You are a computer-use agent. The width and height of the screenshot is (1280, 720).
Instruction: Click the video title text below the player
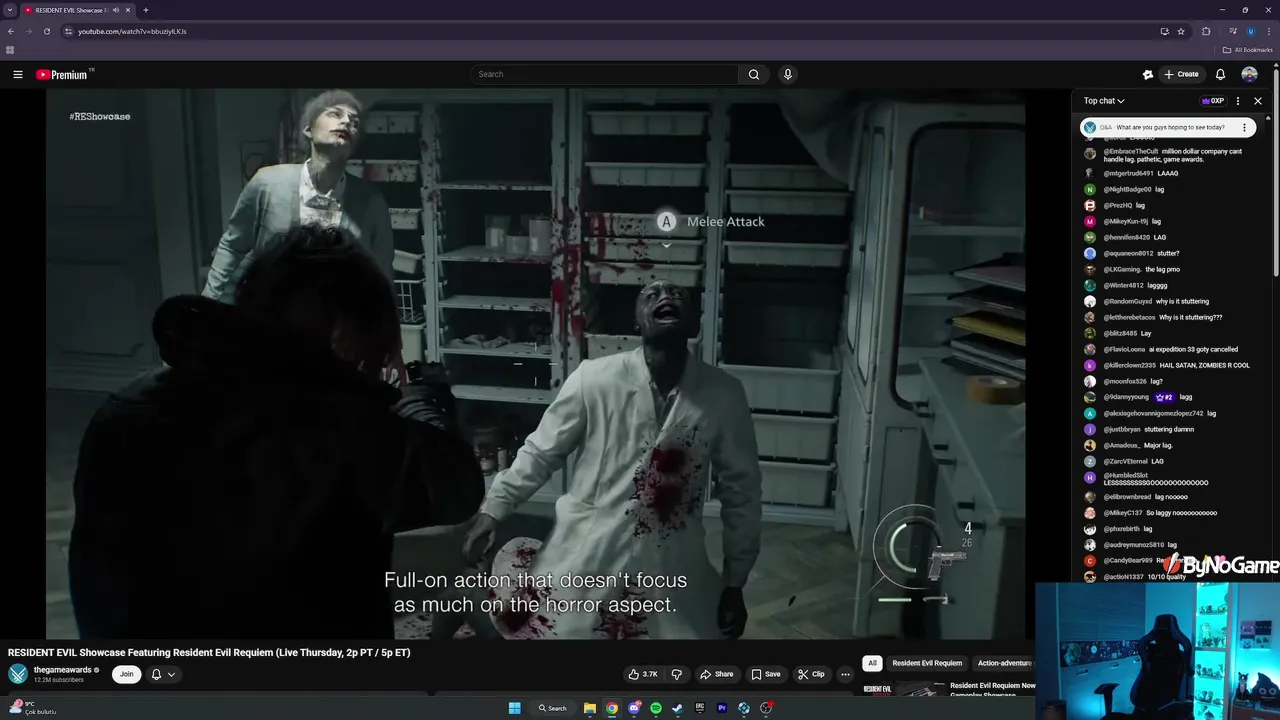[x=209, y=653]
